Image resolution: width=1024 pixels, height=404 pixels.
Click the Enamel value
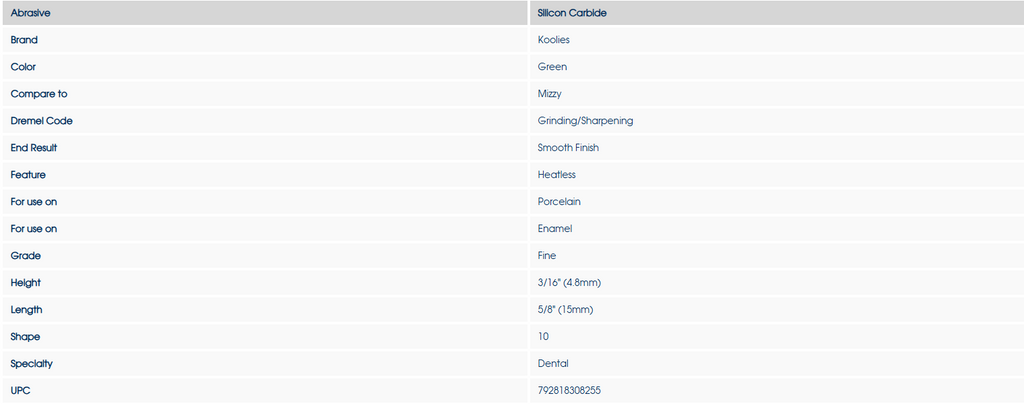pyautogui.click(x=555, y=229)
